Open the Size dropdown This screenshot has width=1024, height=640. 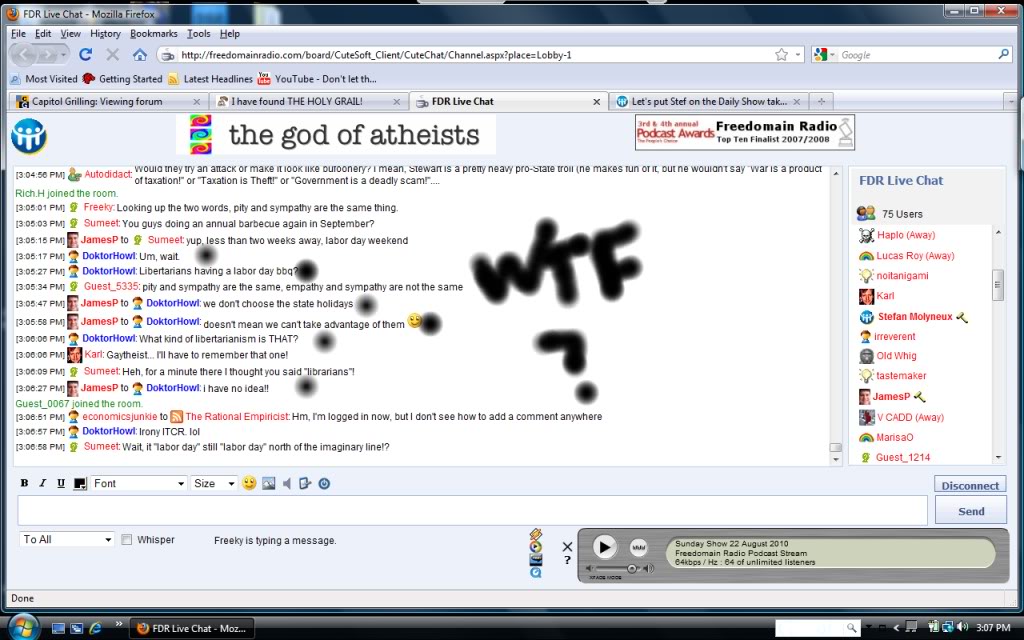(x=214, y=483)
